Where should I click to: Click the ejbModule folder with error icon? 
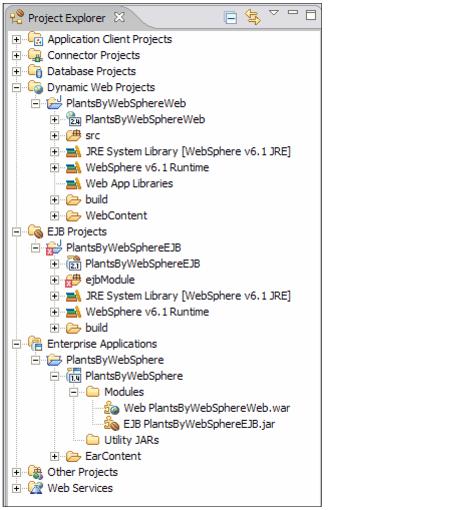[x=73, y=280]
